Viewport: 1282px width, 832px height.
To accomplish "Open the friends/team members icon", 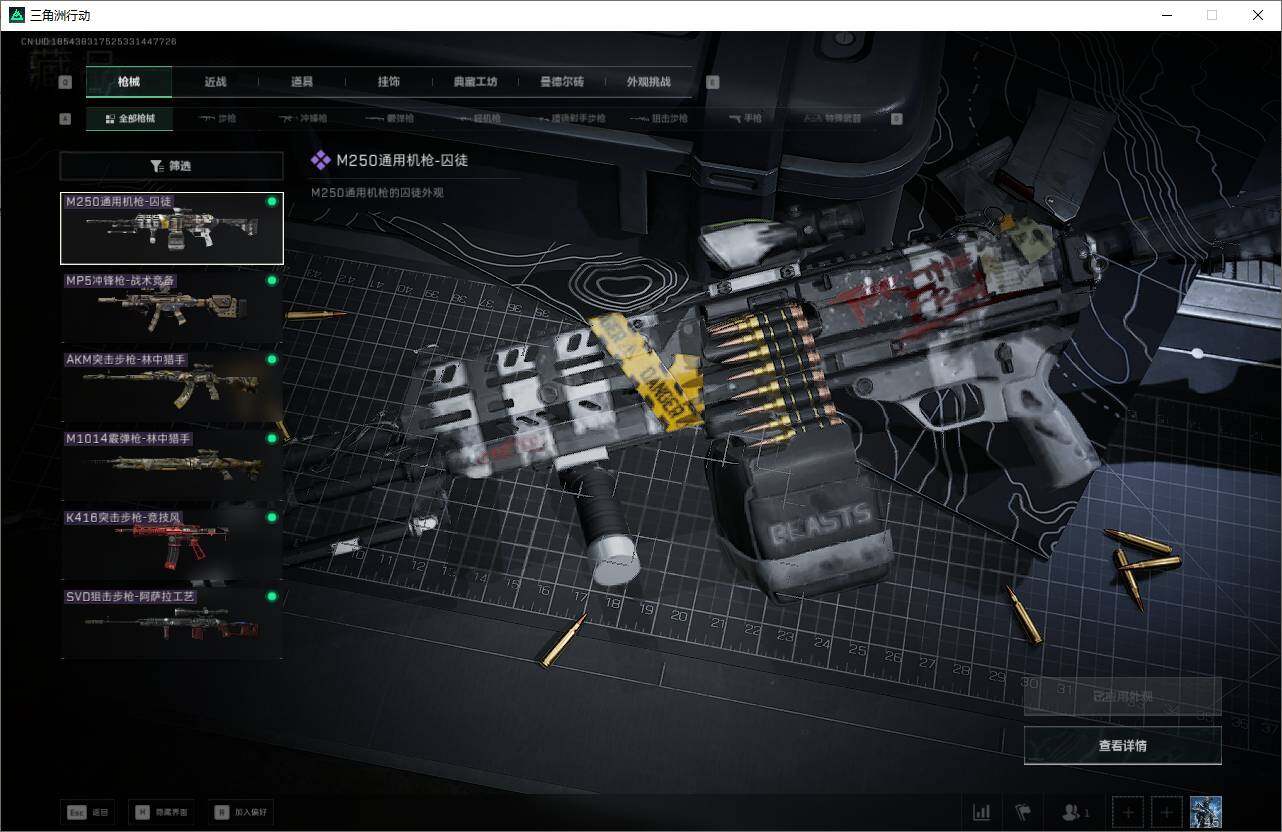I will (x=1075, y=812).
